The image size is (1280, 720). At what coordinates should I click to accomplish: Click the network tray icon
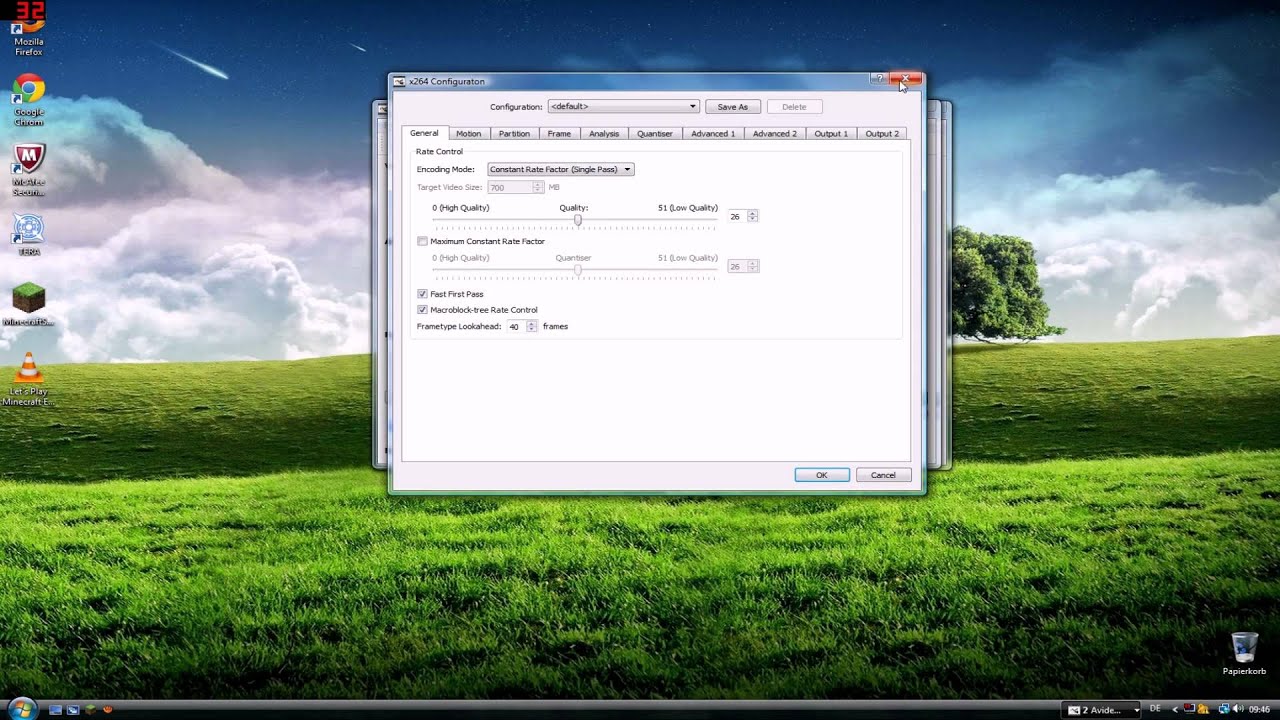click(x=1223, y=709)
